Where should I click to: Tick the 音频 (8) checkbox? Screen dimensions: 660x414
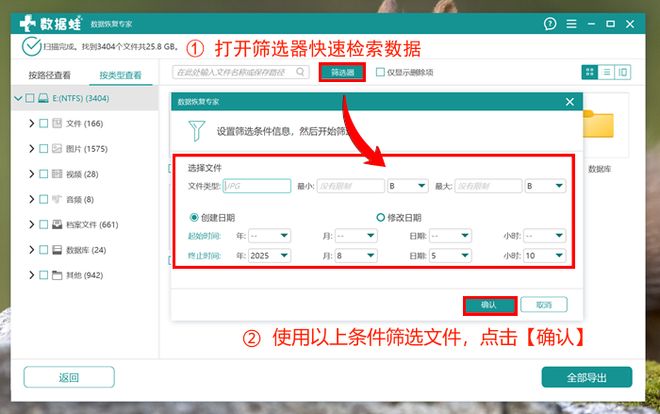point(43,199)
